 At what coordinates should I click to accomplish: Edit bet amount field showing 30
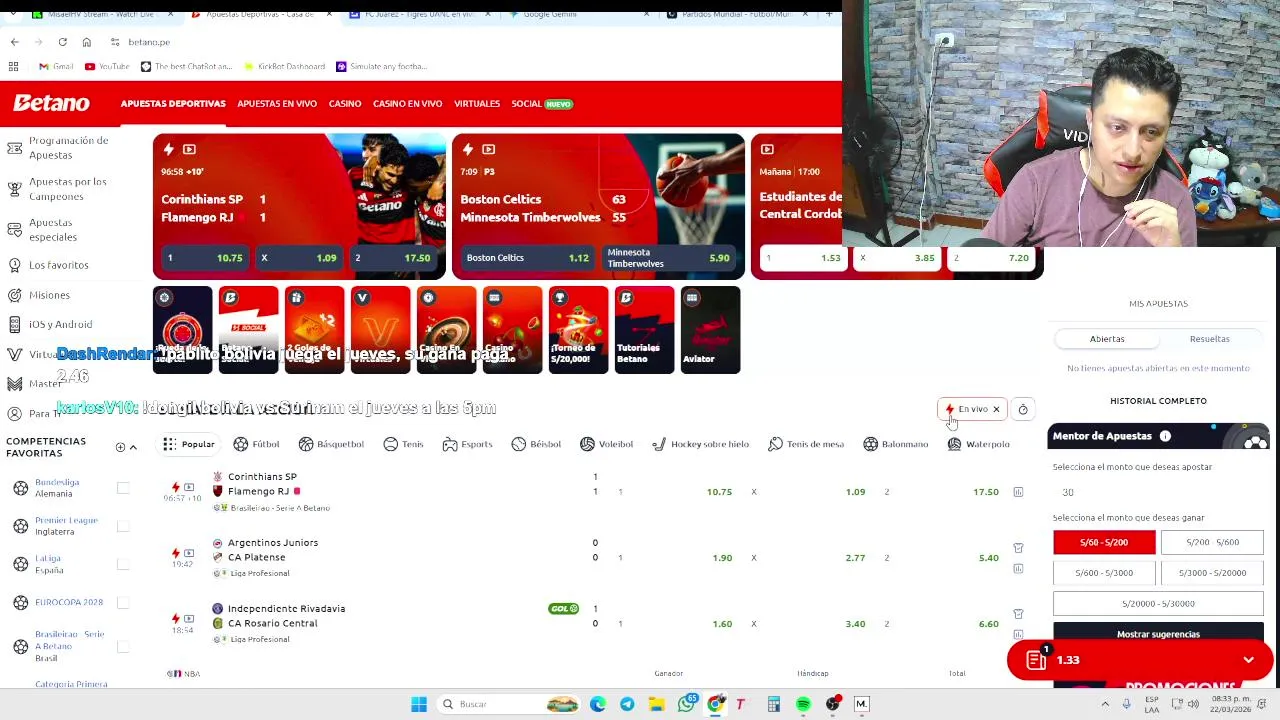[x=1157, y=492]
